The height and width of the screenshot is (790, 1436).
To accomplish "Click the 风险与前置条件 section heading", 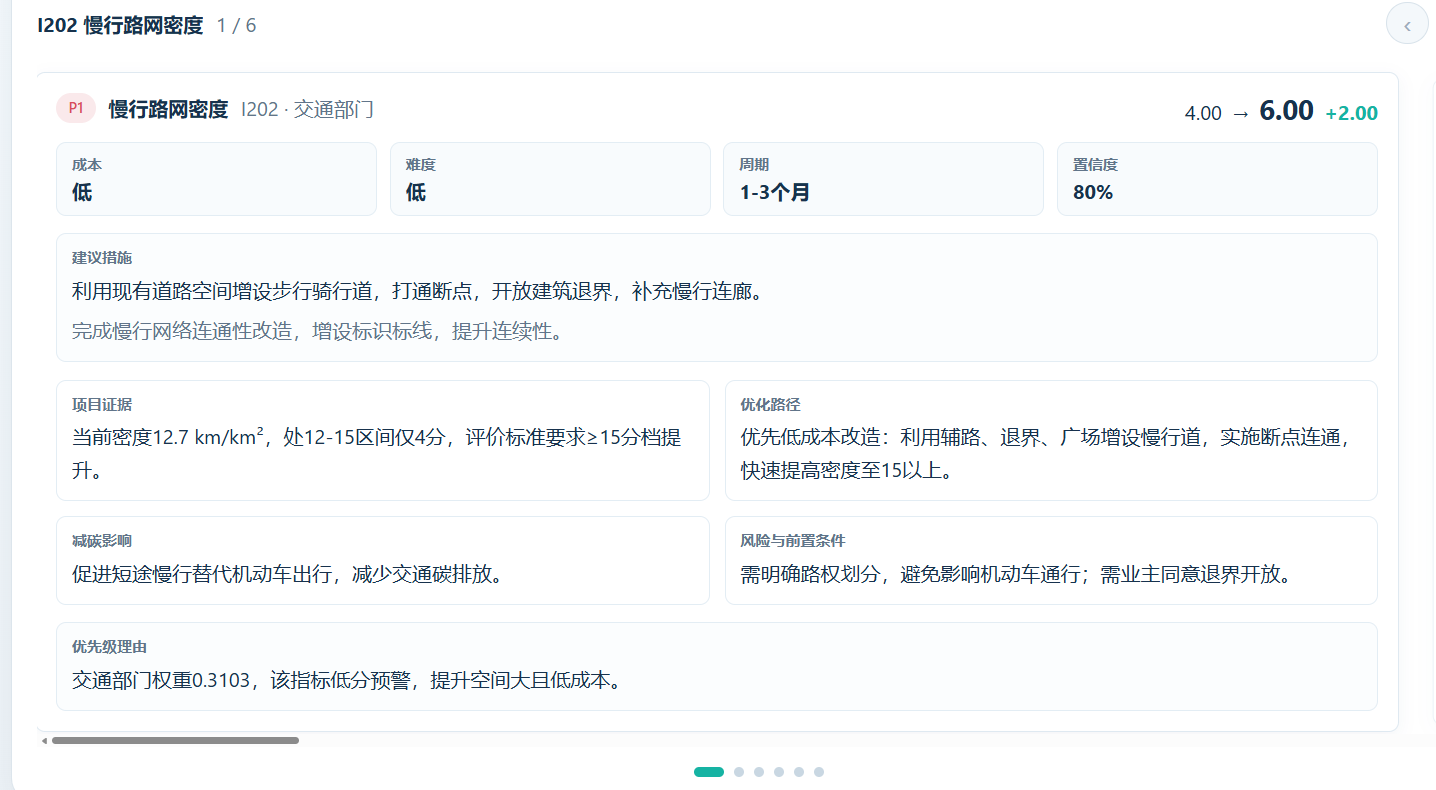I will (792, 540).
